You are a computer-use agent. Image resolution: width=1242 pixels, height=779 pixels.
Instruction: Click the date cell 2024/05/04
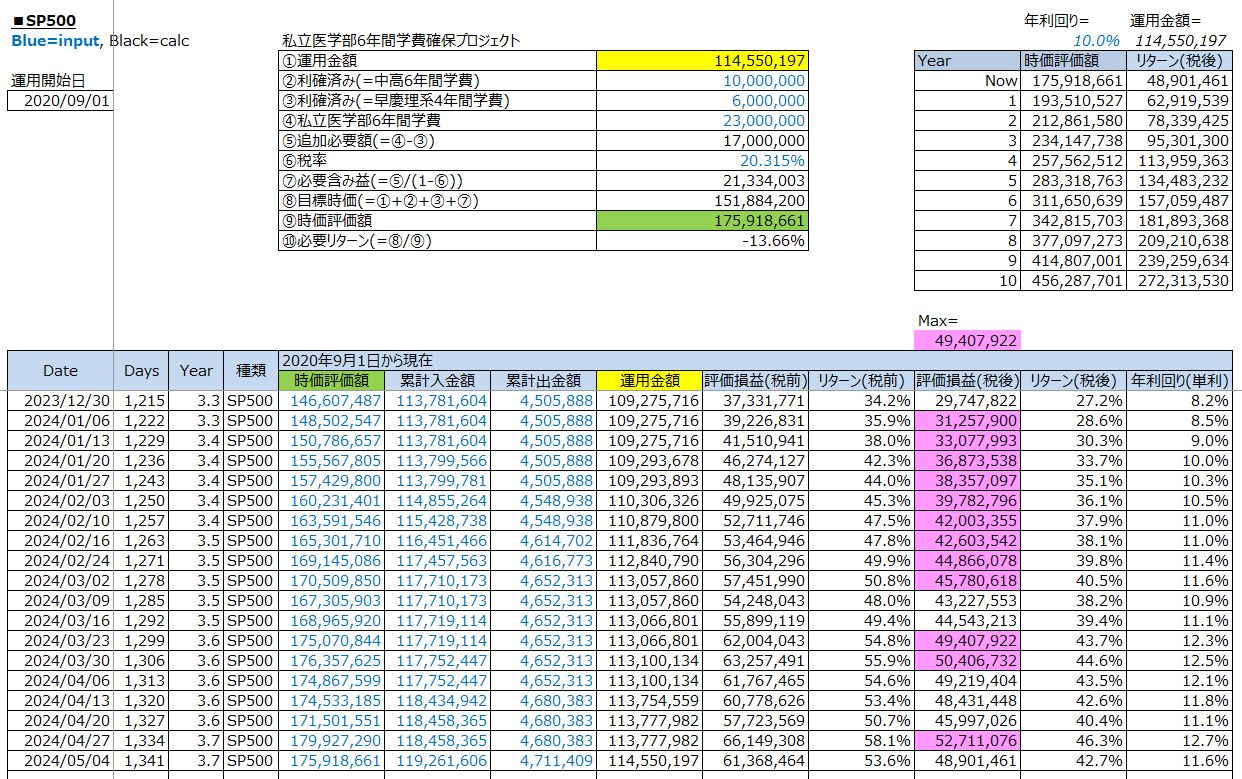(60, 760)
